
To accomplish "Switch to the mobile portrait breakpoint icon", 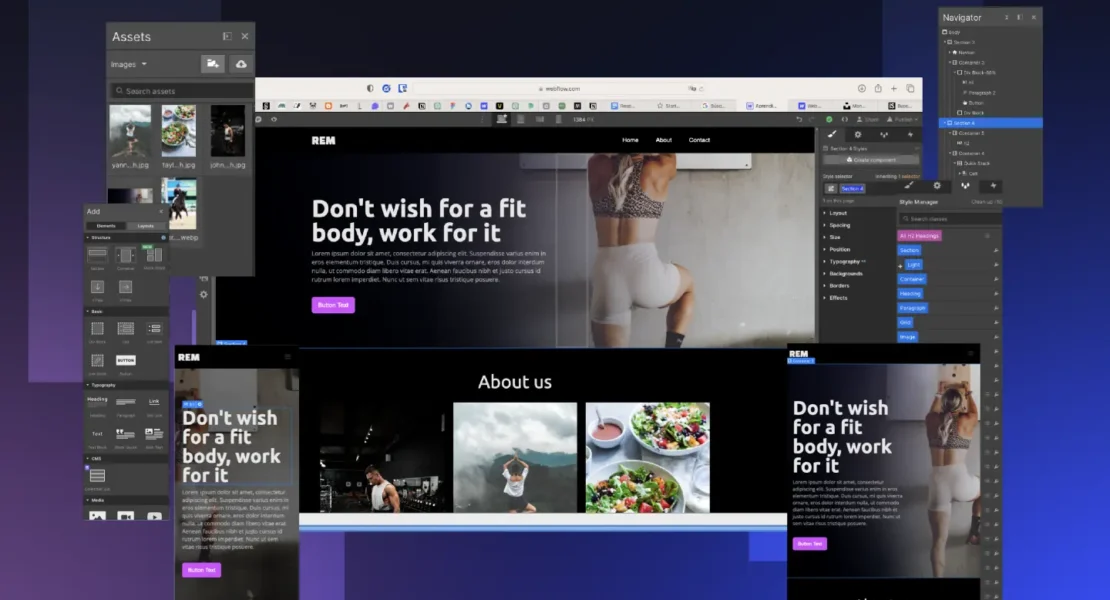I will coord(560,118).
